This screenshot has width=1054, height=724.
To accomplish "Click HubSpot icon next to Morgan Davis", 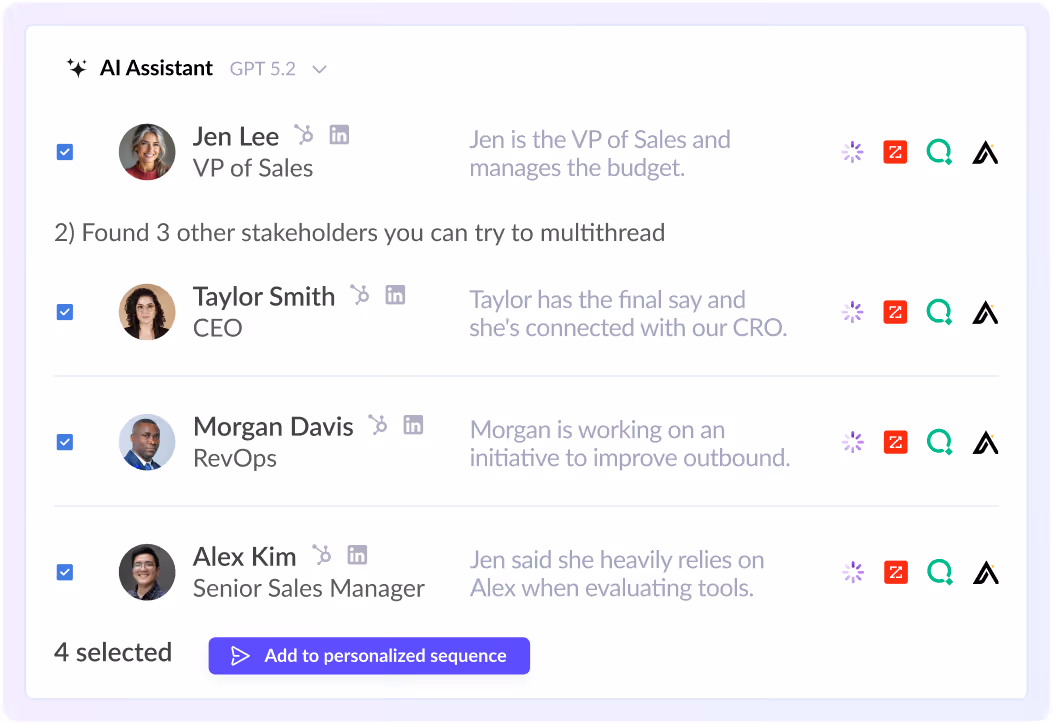I will 377,425.
